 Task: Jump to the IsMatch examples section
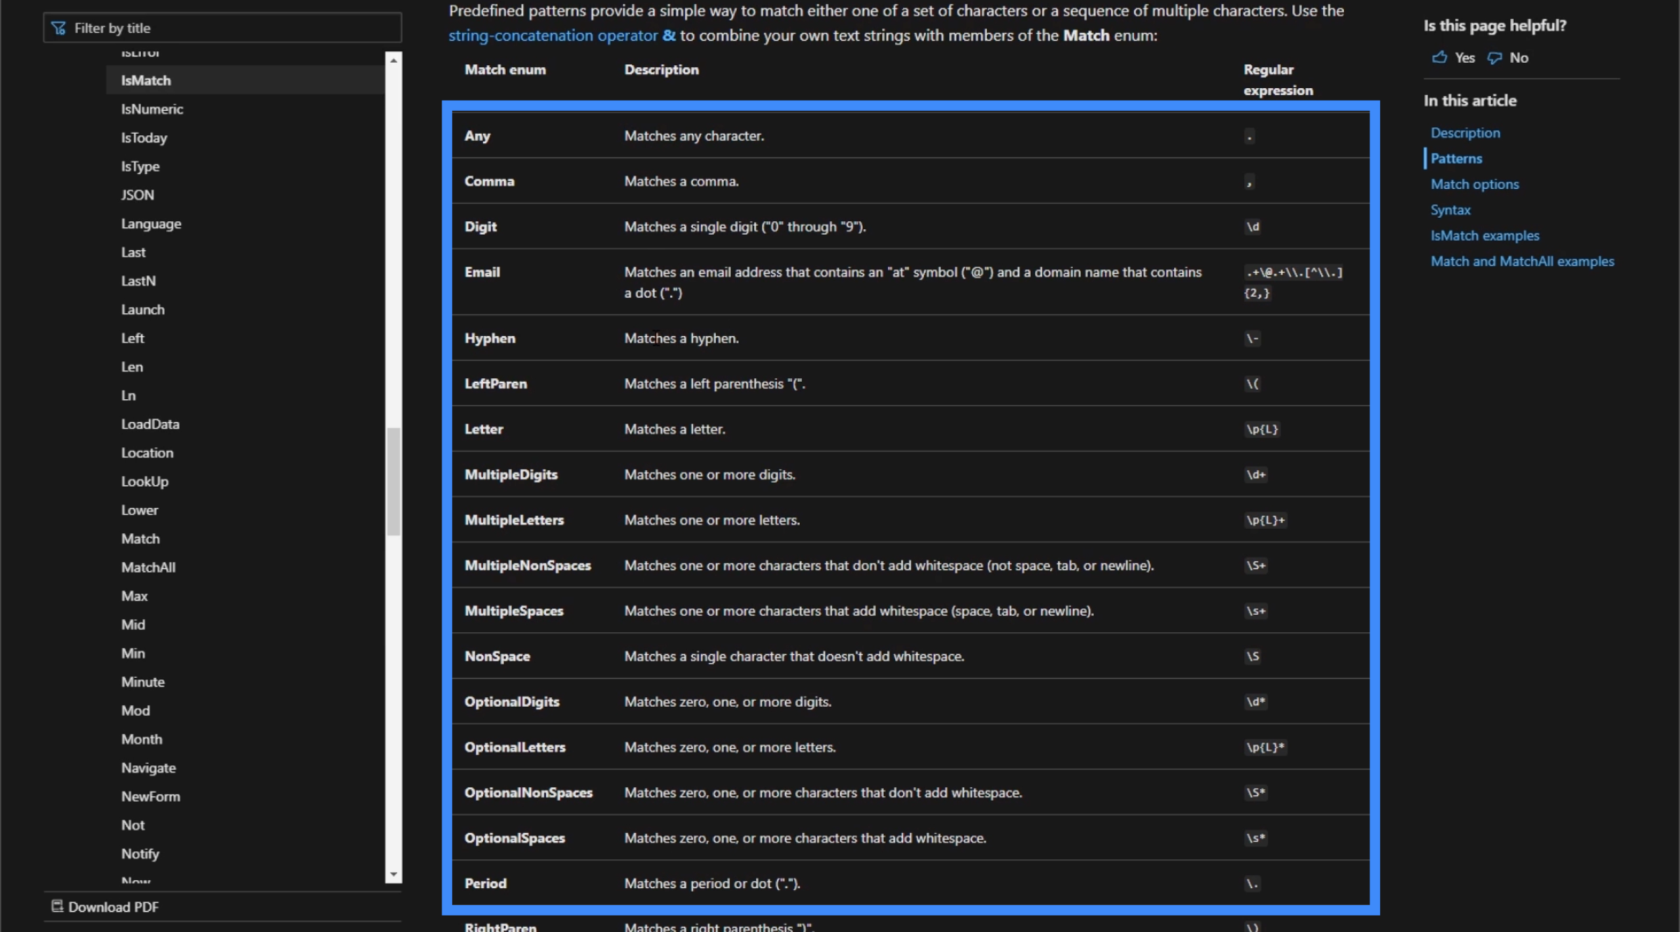(x=1484, y=236)
